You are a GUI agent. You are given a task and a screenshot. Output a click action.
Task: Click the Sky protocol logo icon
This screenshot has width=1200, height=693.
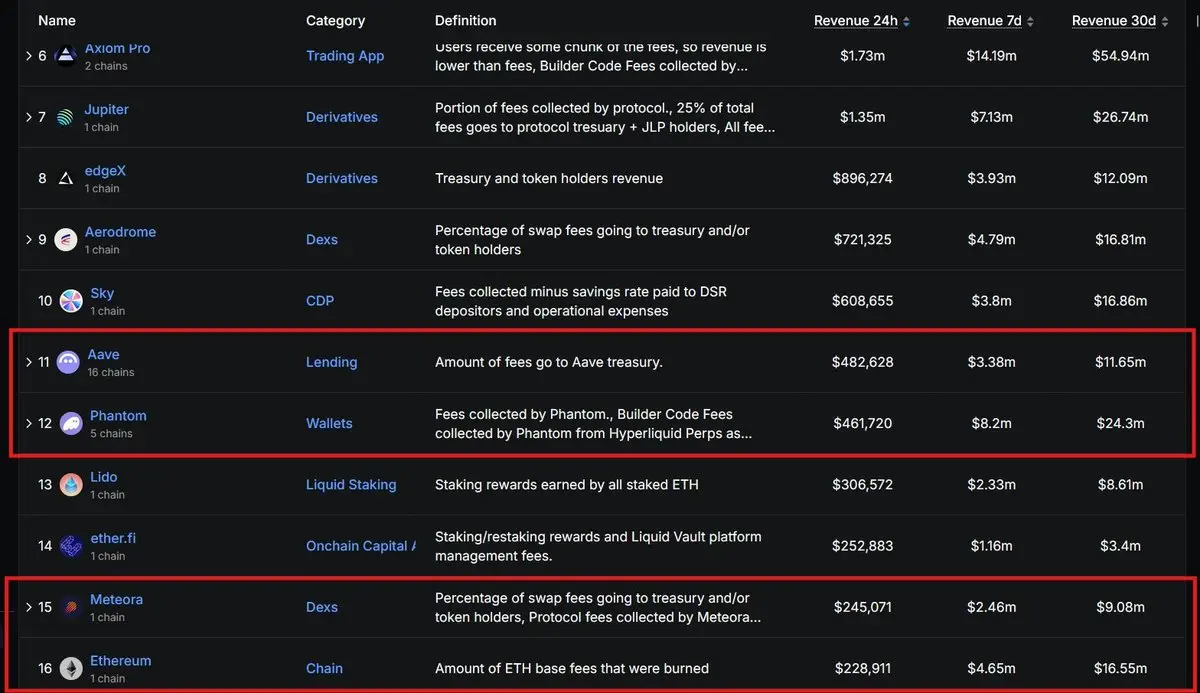[71, 301]
